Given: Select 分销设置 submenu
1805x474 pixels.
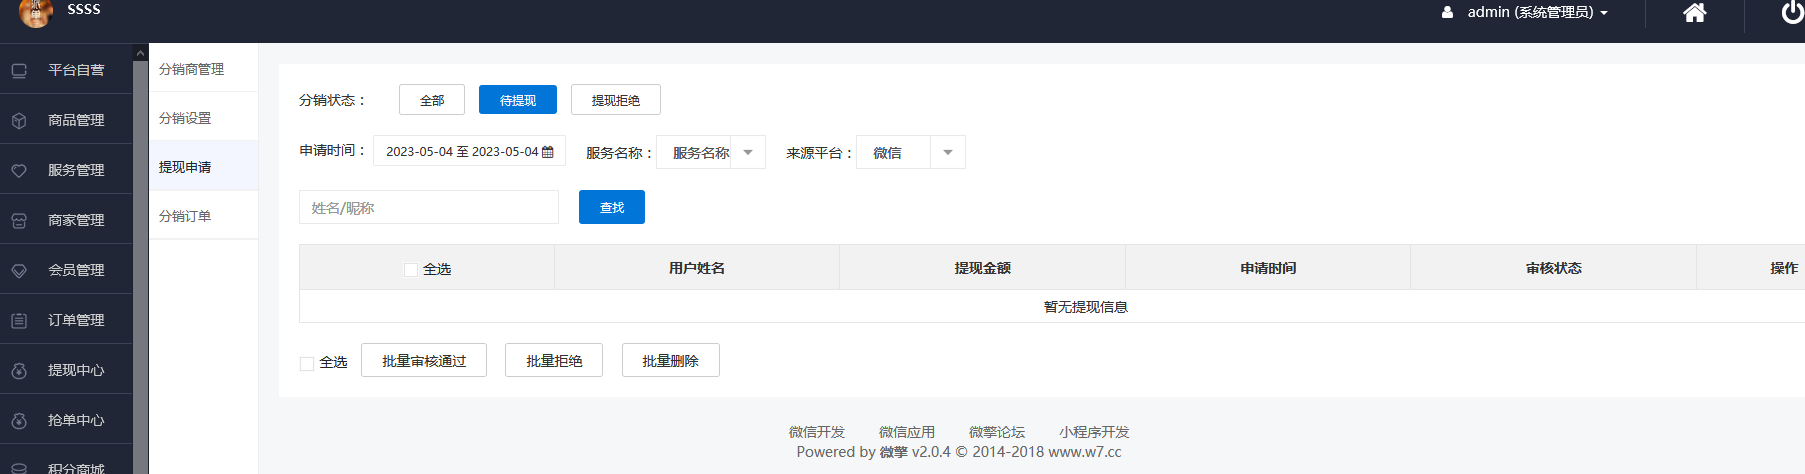Looking at the screenshot, I should (x=203, y=117).
